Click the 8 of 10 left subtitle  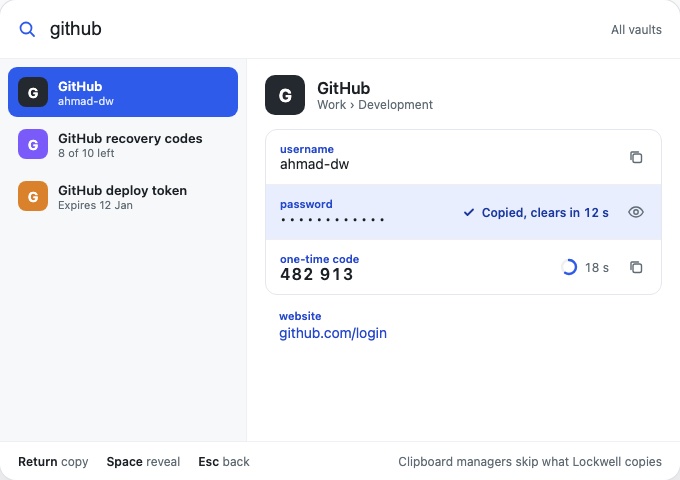(x=86, y=153)
